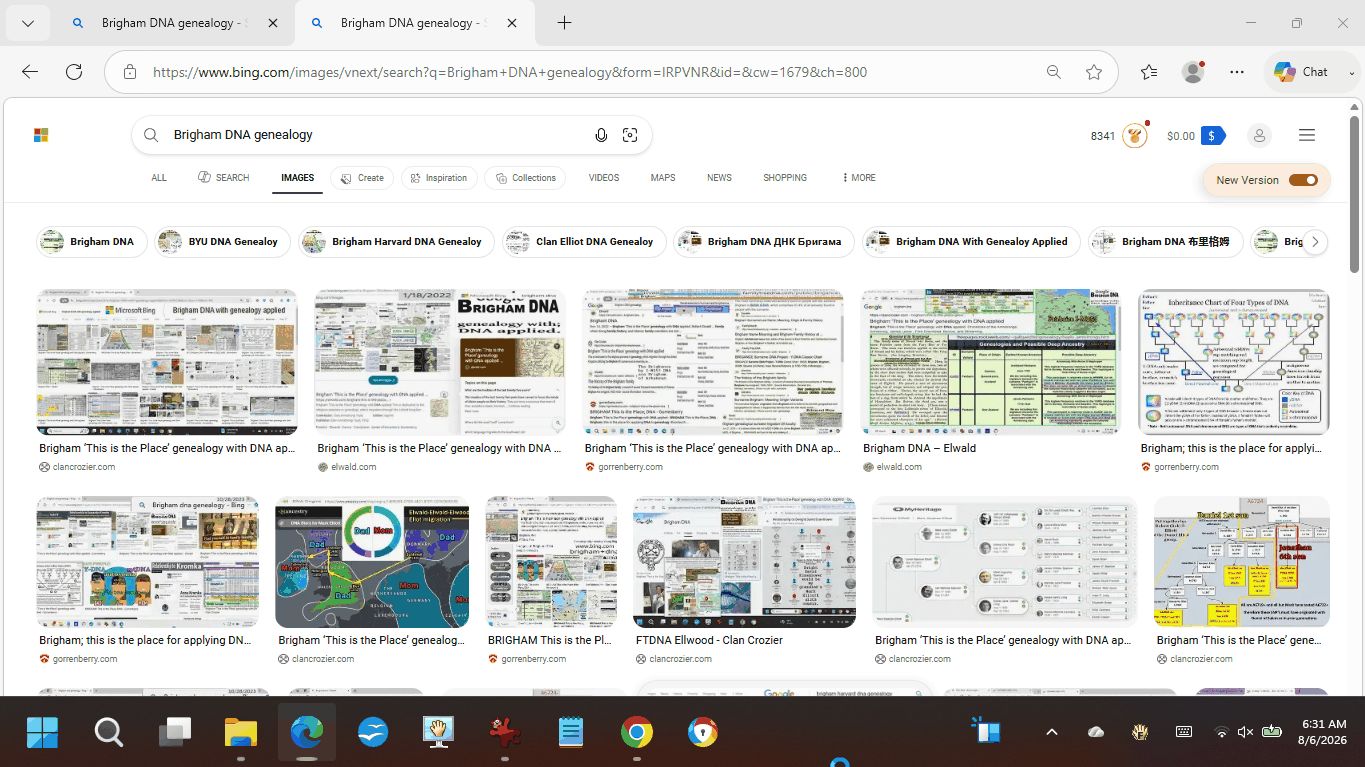Open the volume control in system tray
The width and height of the screenshot is (1365, 767).
(x=1246, y=733)
